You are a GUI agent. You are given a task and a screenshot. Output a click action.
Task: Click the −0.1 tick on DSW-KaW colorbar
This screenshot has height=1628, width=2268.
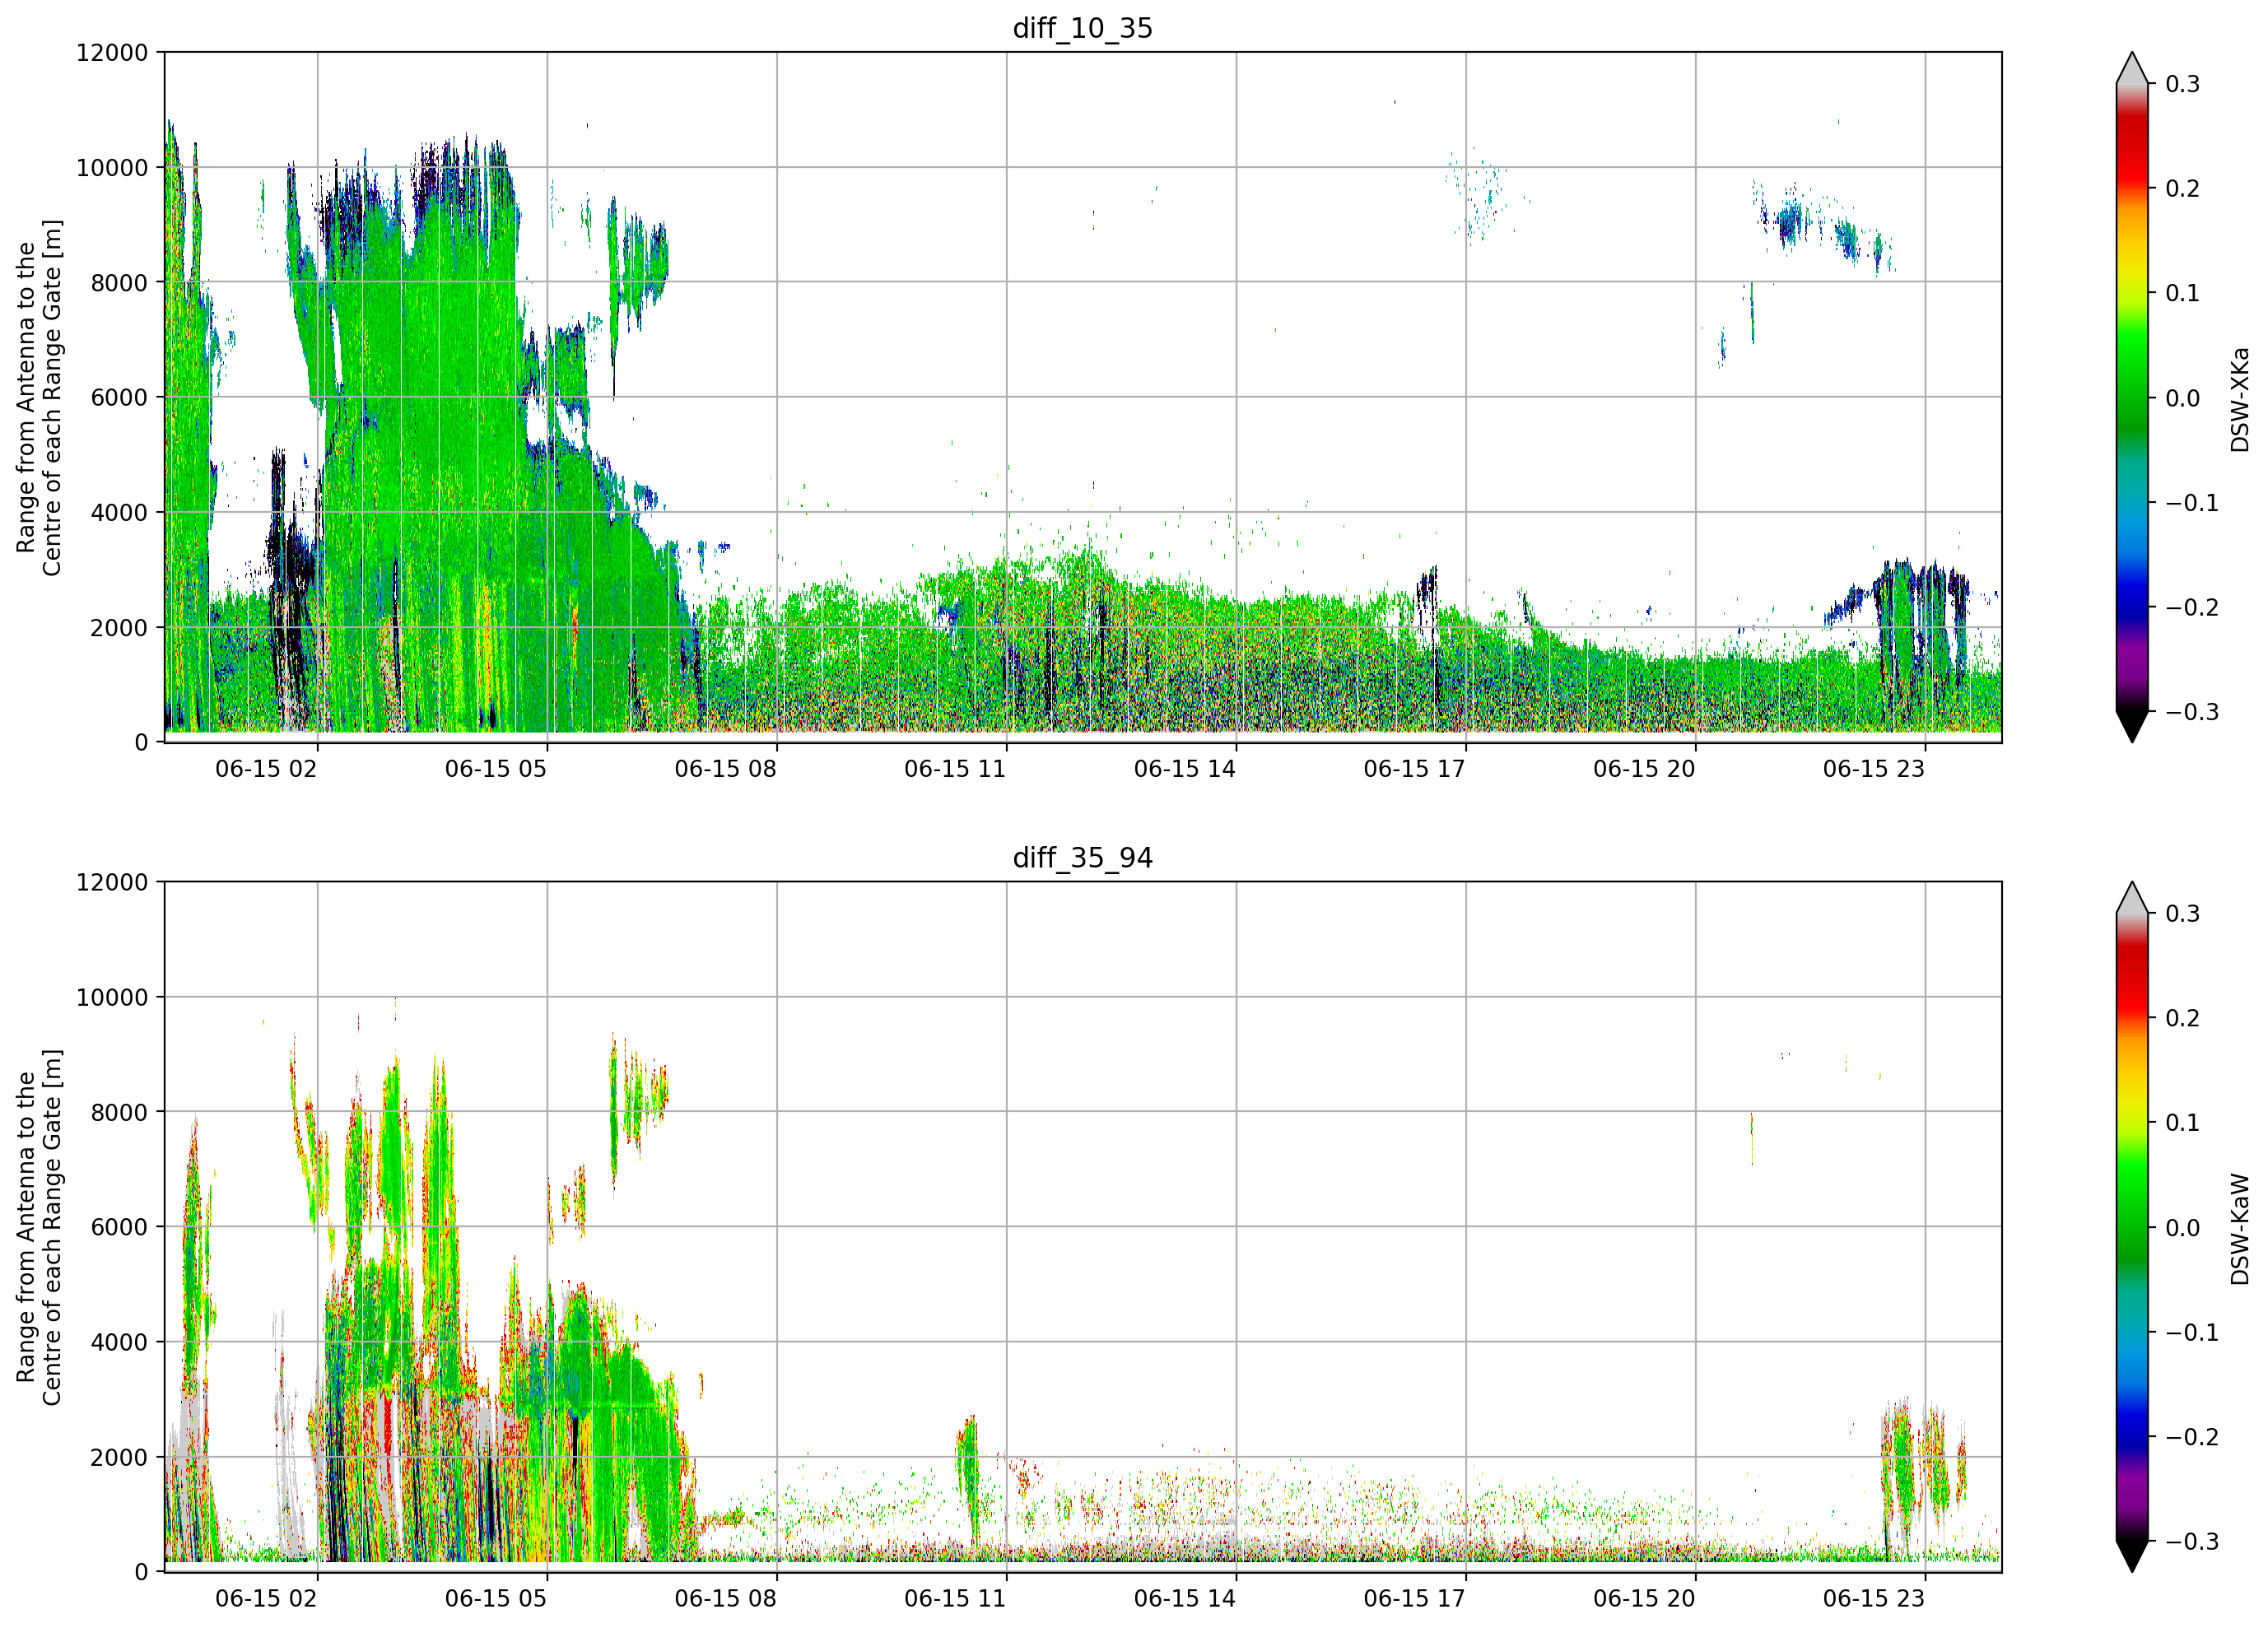[x=2192, y=1333]
